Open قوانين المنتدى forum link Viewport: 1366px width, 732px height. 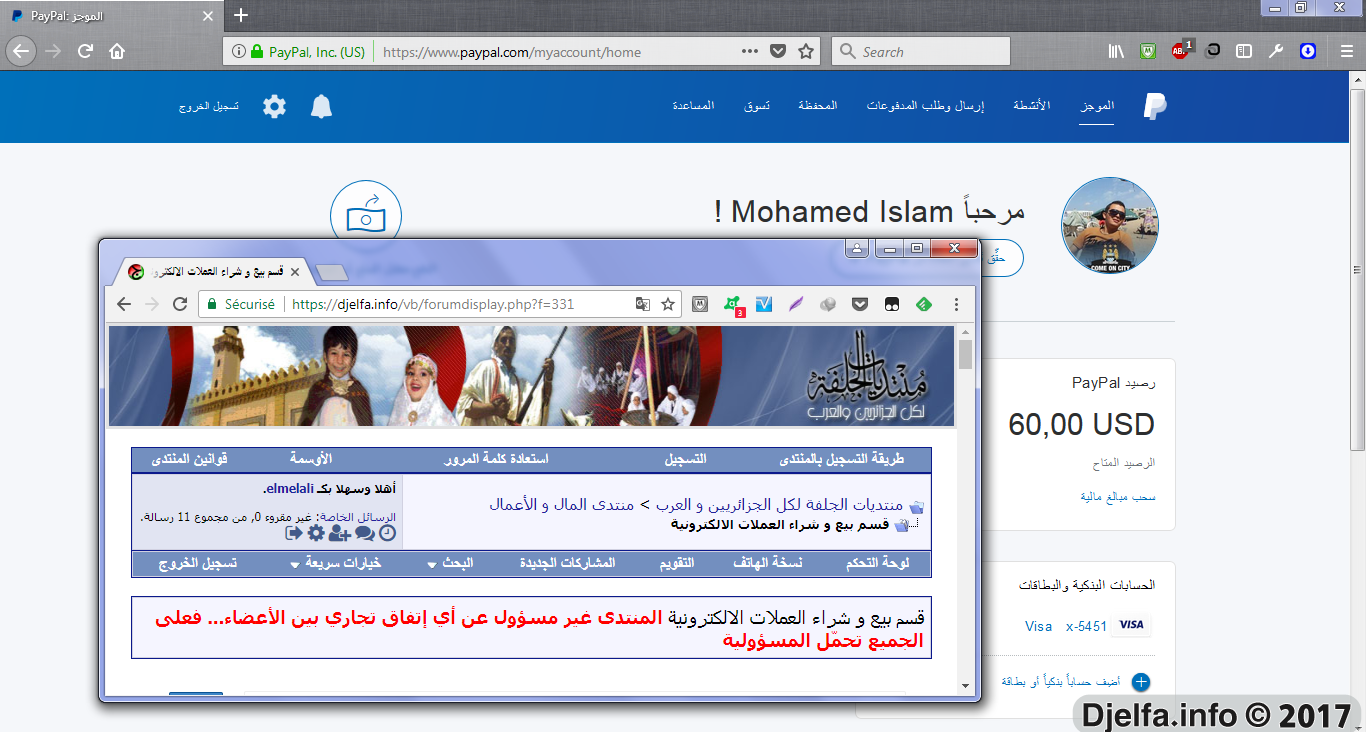pyautogui.click(x=190, y=459)
